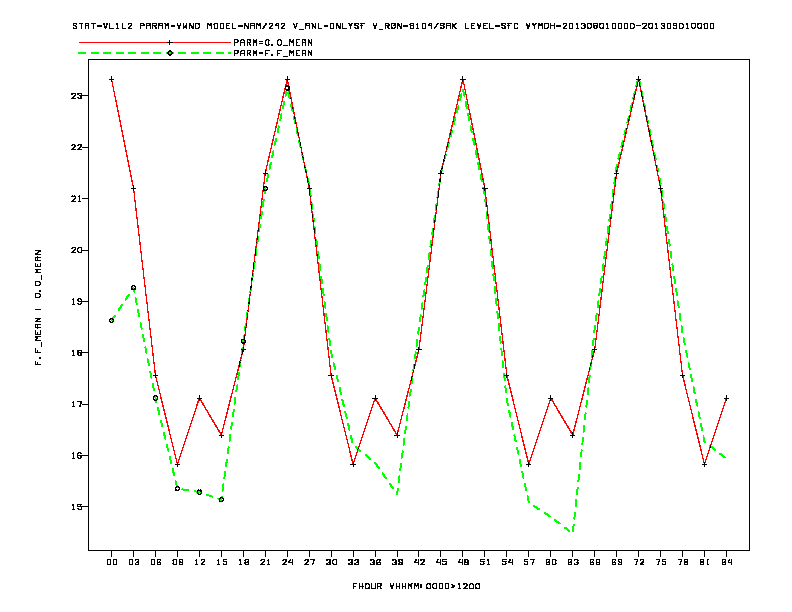Screen dimensions: 792x612
Task: Click x-axis forecast hour label 15
Action: [x=221, y=562]
